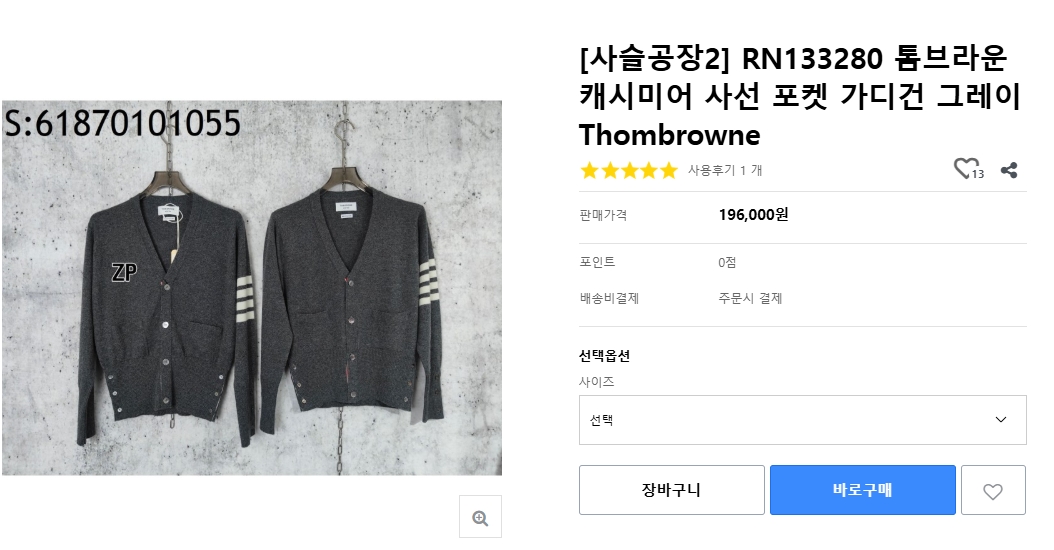
Task: Click the third yellow rating star
Action: coord(629,170)
